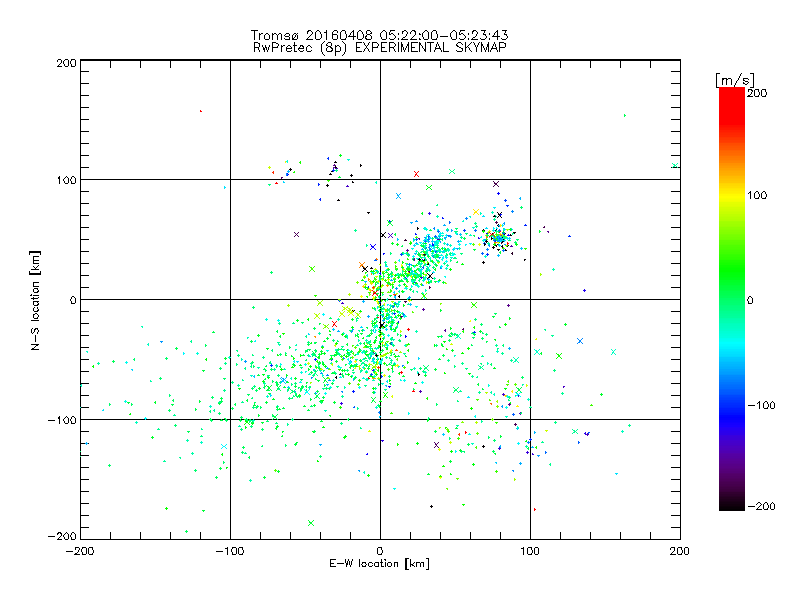Screen dimensions: 800x600
Task: Click the title line 'Tromsø 20160408 05:22:00-05:23:43'
Action: coord(379,35)
